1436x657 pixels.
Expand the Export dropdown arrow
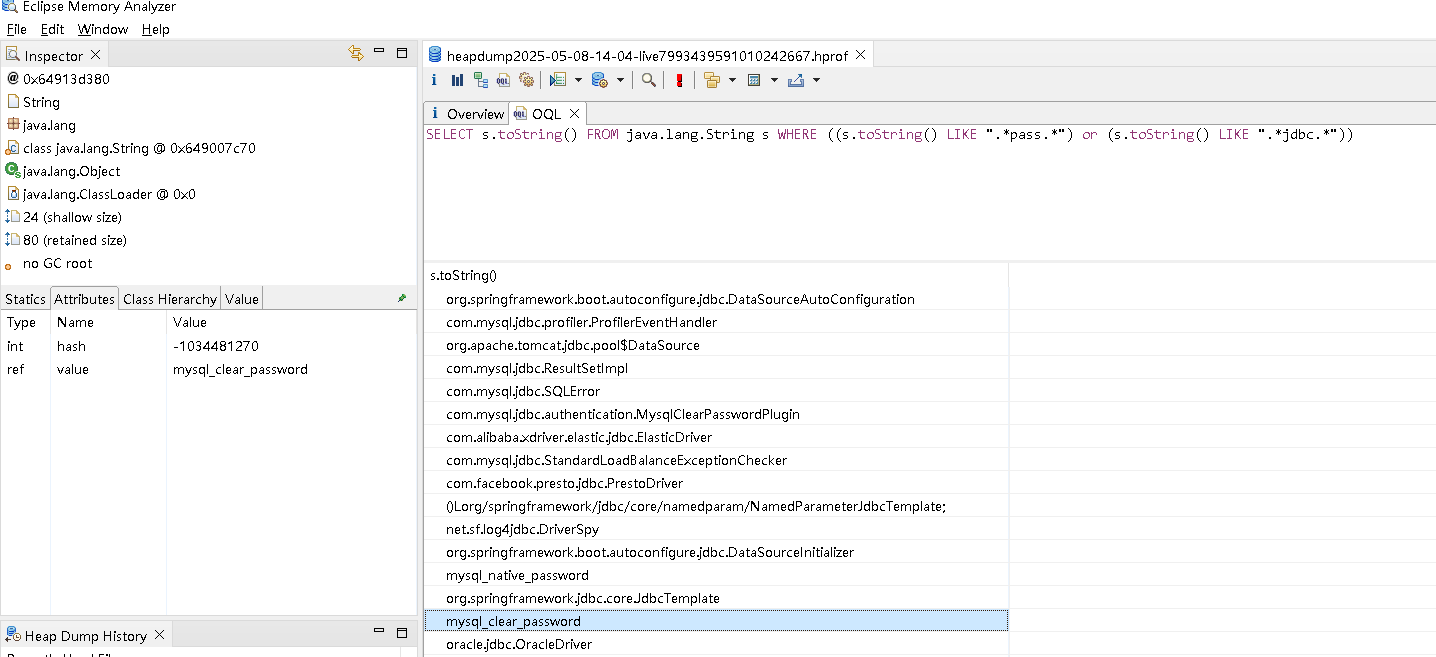[x=816, y=80]
